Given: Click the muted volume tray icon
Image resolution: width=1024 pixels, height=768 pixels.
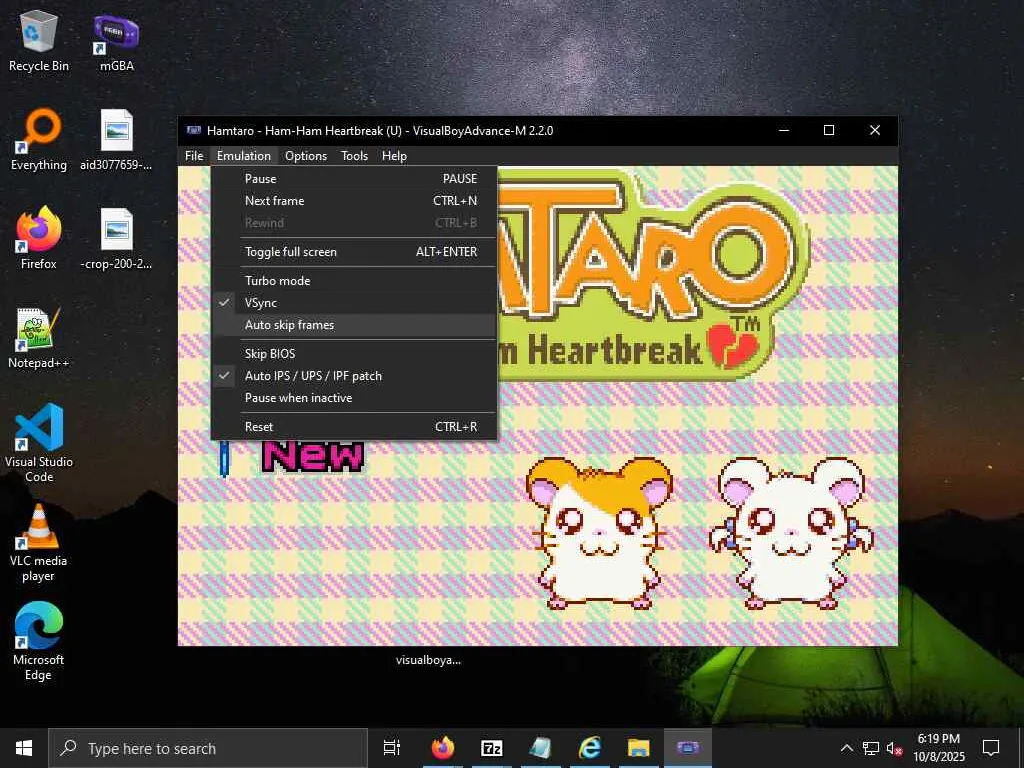Looking at the screenshot, I should click(894, 748).
